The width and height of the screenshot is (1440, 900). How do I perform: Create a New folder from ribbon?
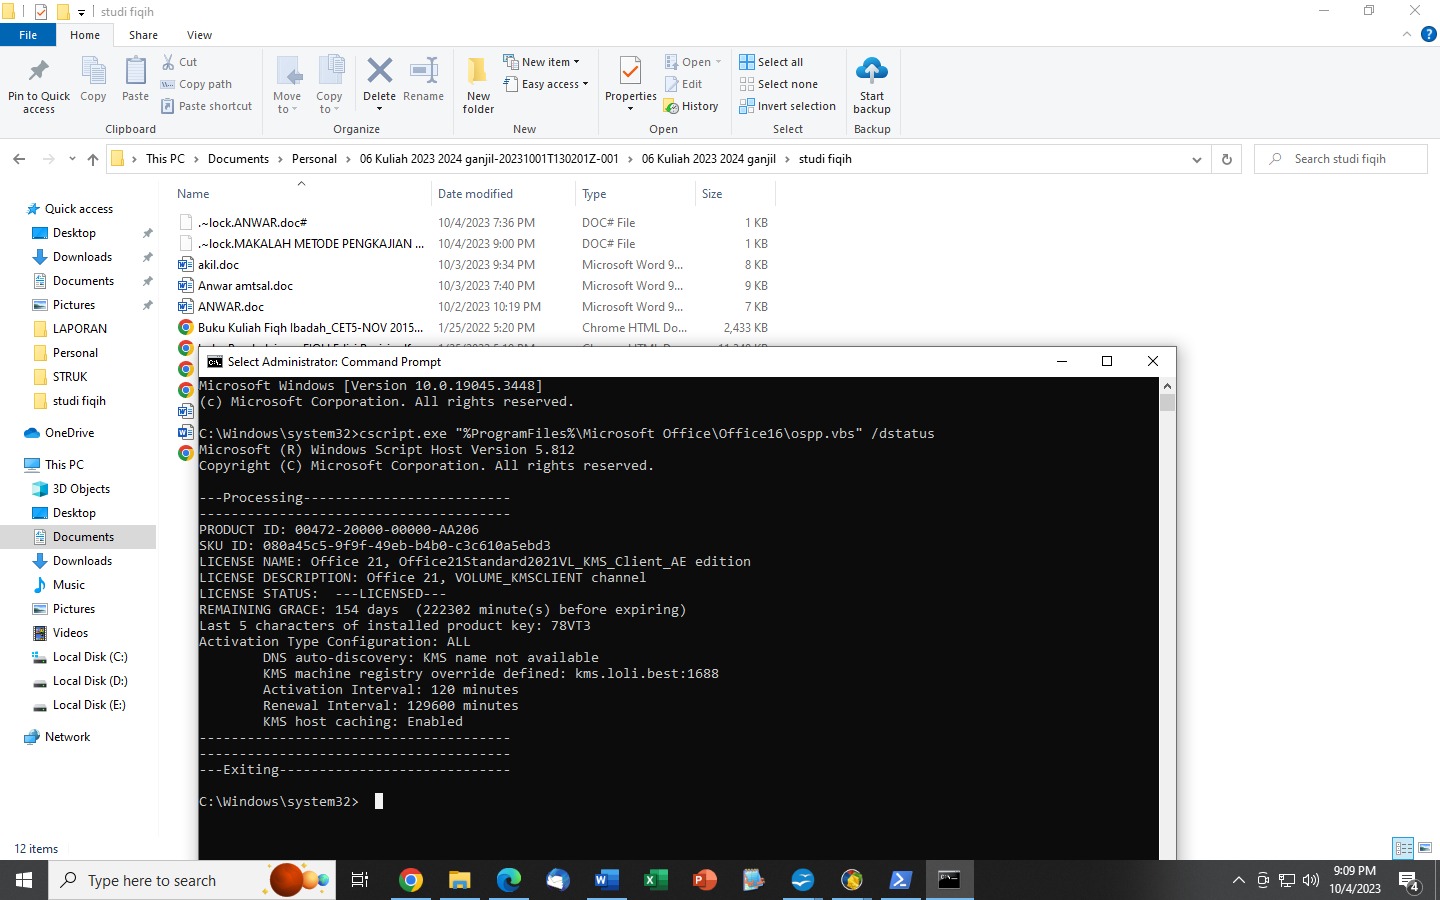pyautogui.click(x=478, y=85)
